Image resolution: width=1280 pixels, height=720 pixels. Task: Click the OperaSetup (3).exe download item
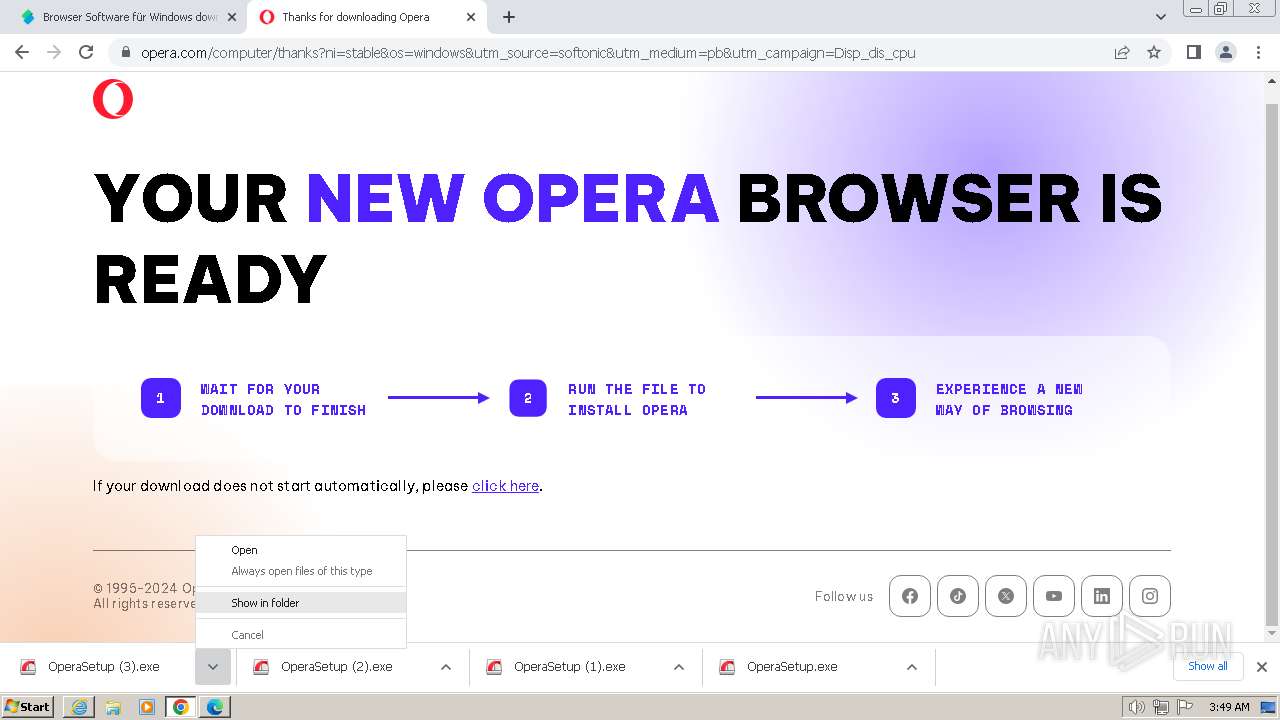coord(103,667)
